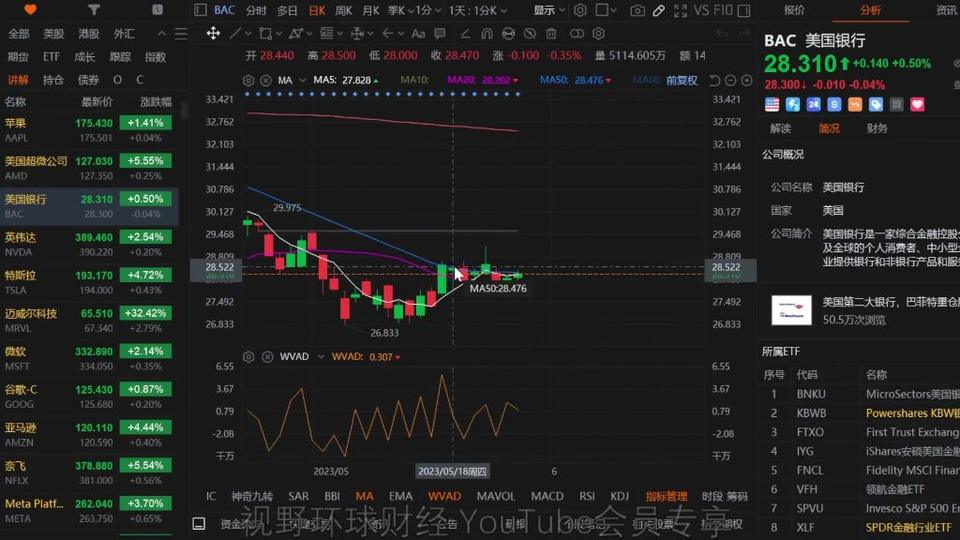Select the angle measurement tool

click(x=465, y=34)
